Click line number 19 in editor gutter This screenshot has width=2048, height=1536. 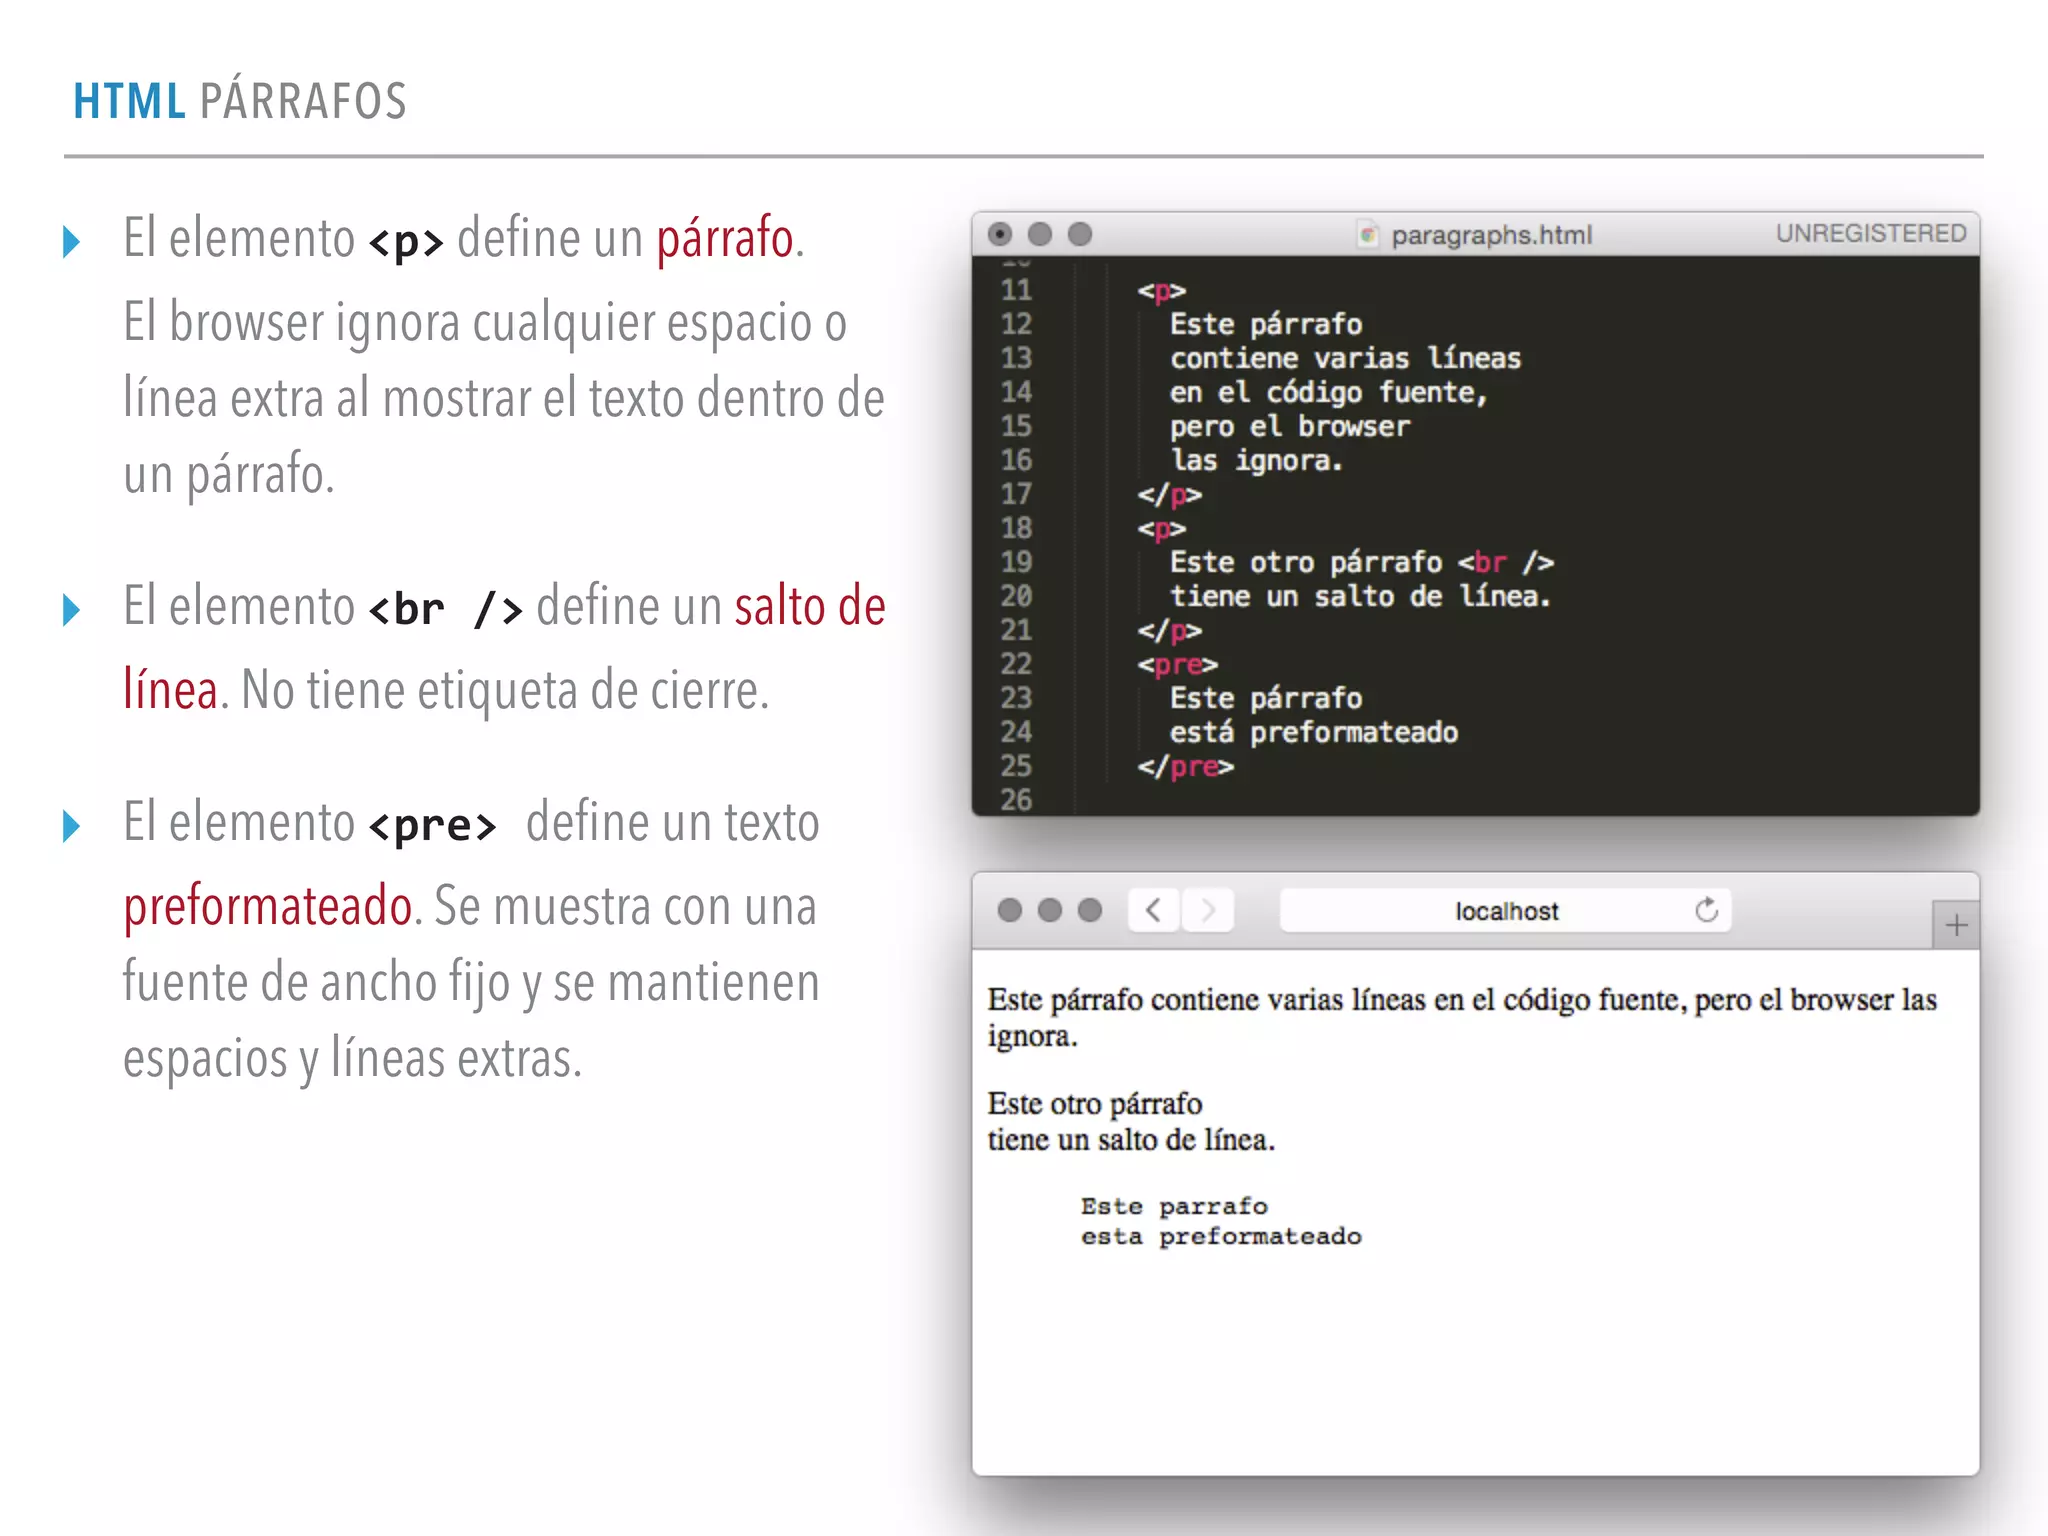point(1016,562)
